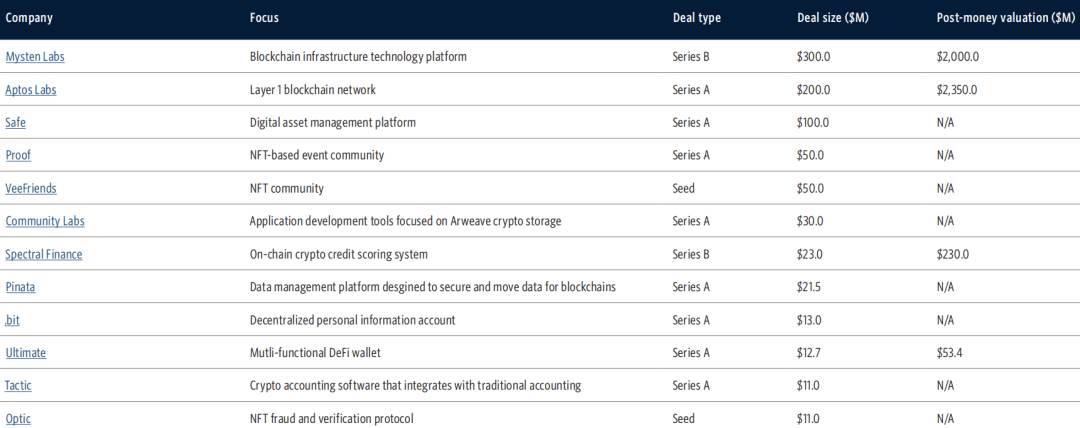The image size is (1080, 428).
Task: Click the 'Layer 1 blockchain network' cell
Action: (x=313, y=90)
